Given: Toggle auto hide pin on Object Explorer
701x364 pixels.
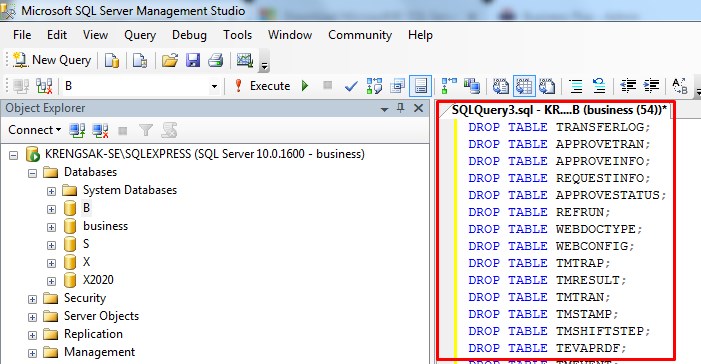Looking at the screenshot, I should click(401, 108).
